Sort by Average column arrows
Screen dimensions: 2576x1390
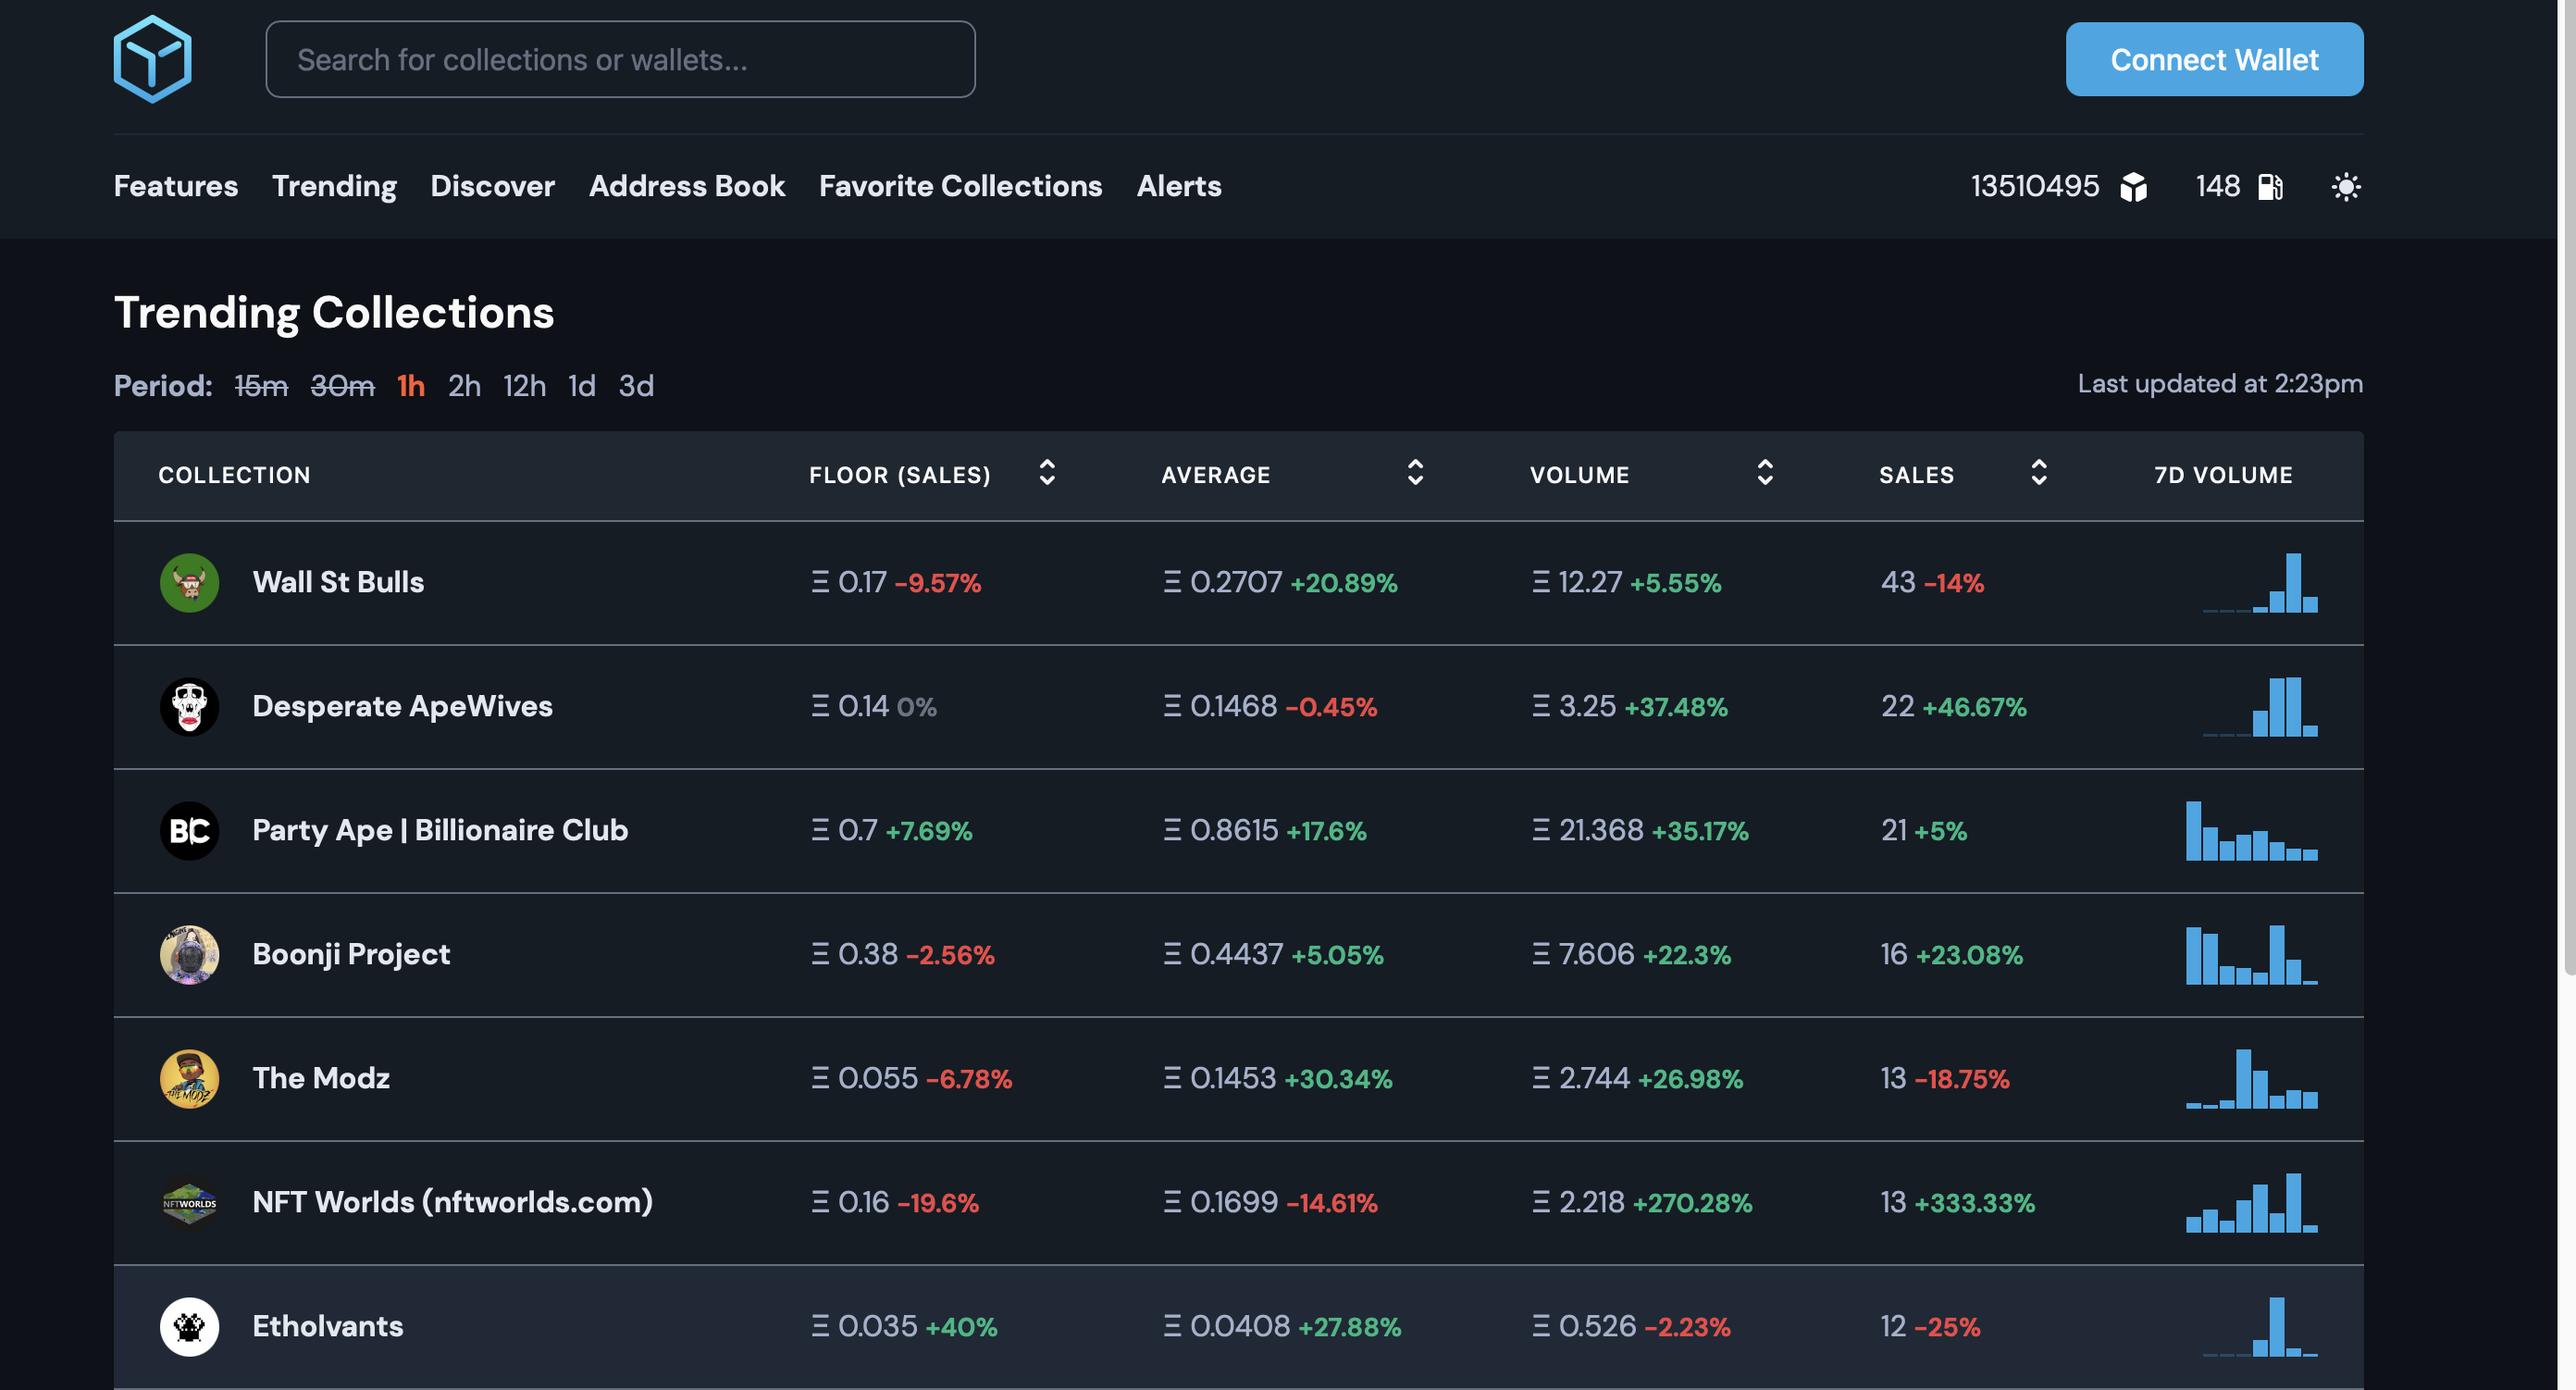coord(1415,473)
